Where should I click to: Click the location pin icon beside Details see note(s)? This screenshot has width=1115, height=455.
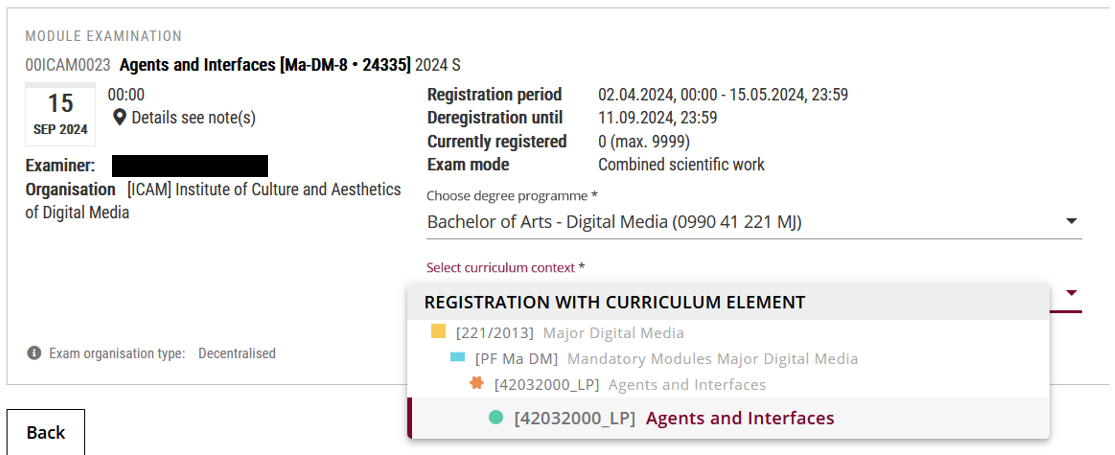(120, 117)
